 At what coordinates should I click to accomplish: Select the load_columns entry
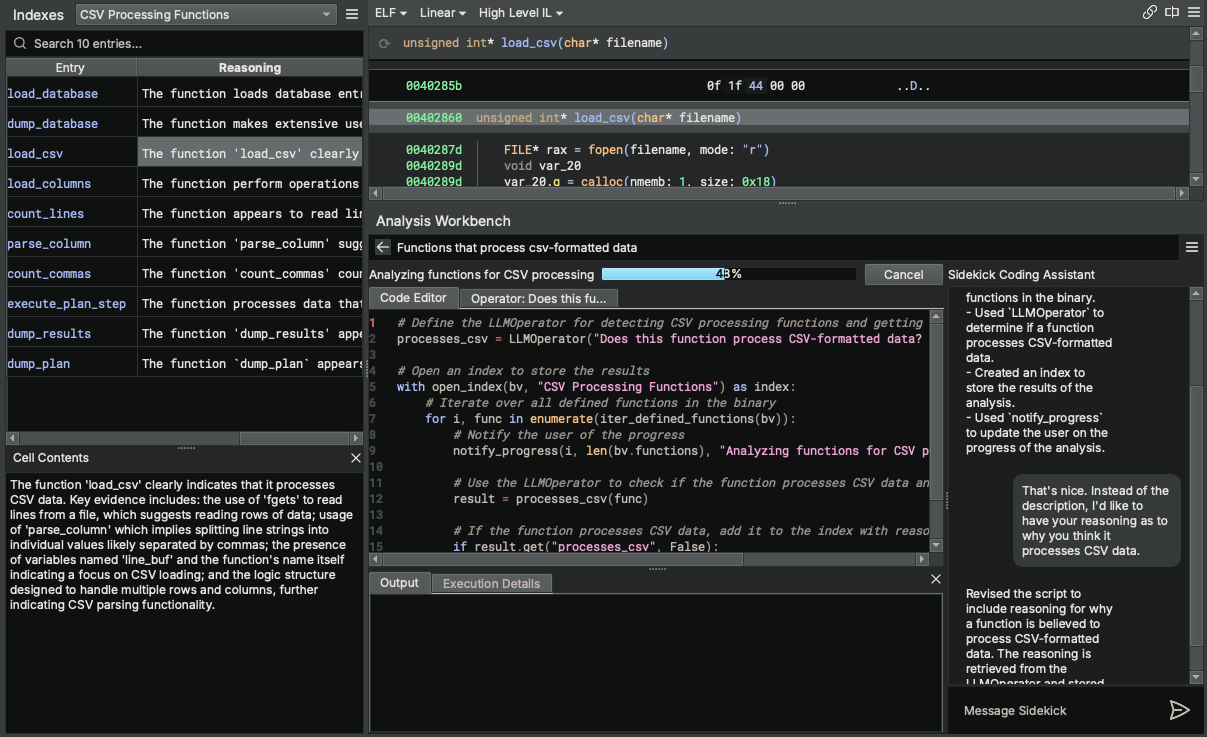71,183
